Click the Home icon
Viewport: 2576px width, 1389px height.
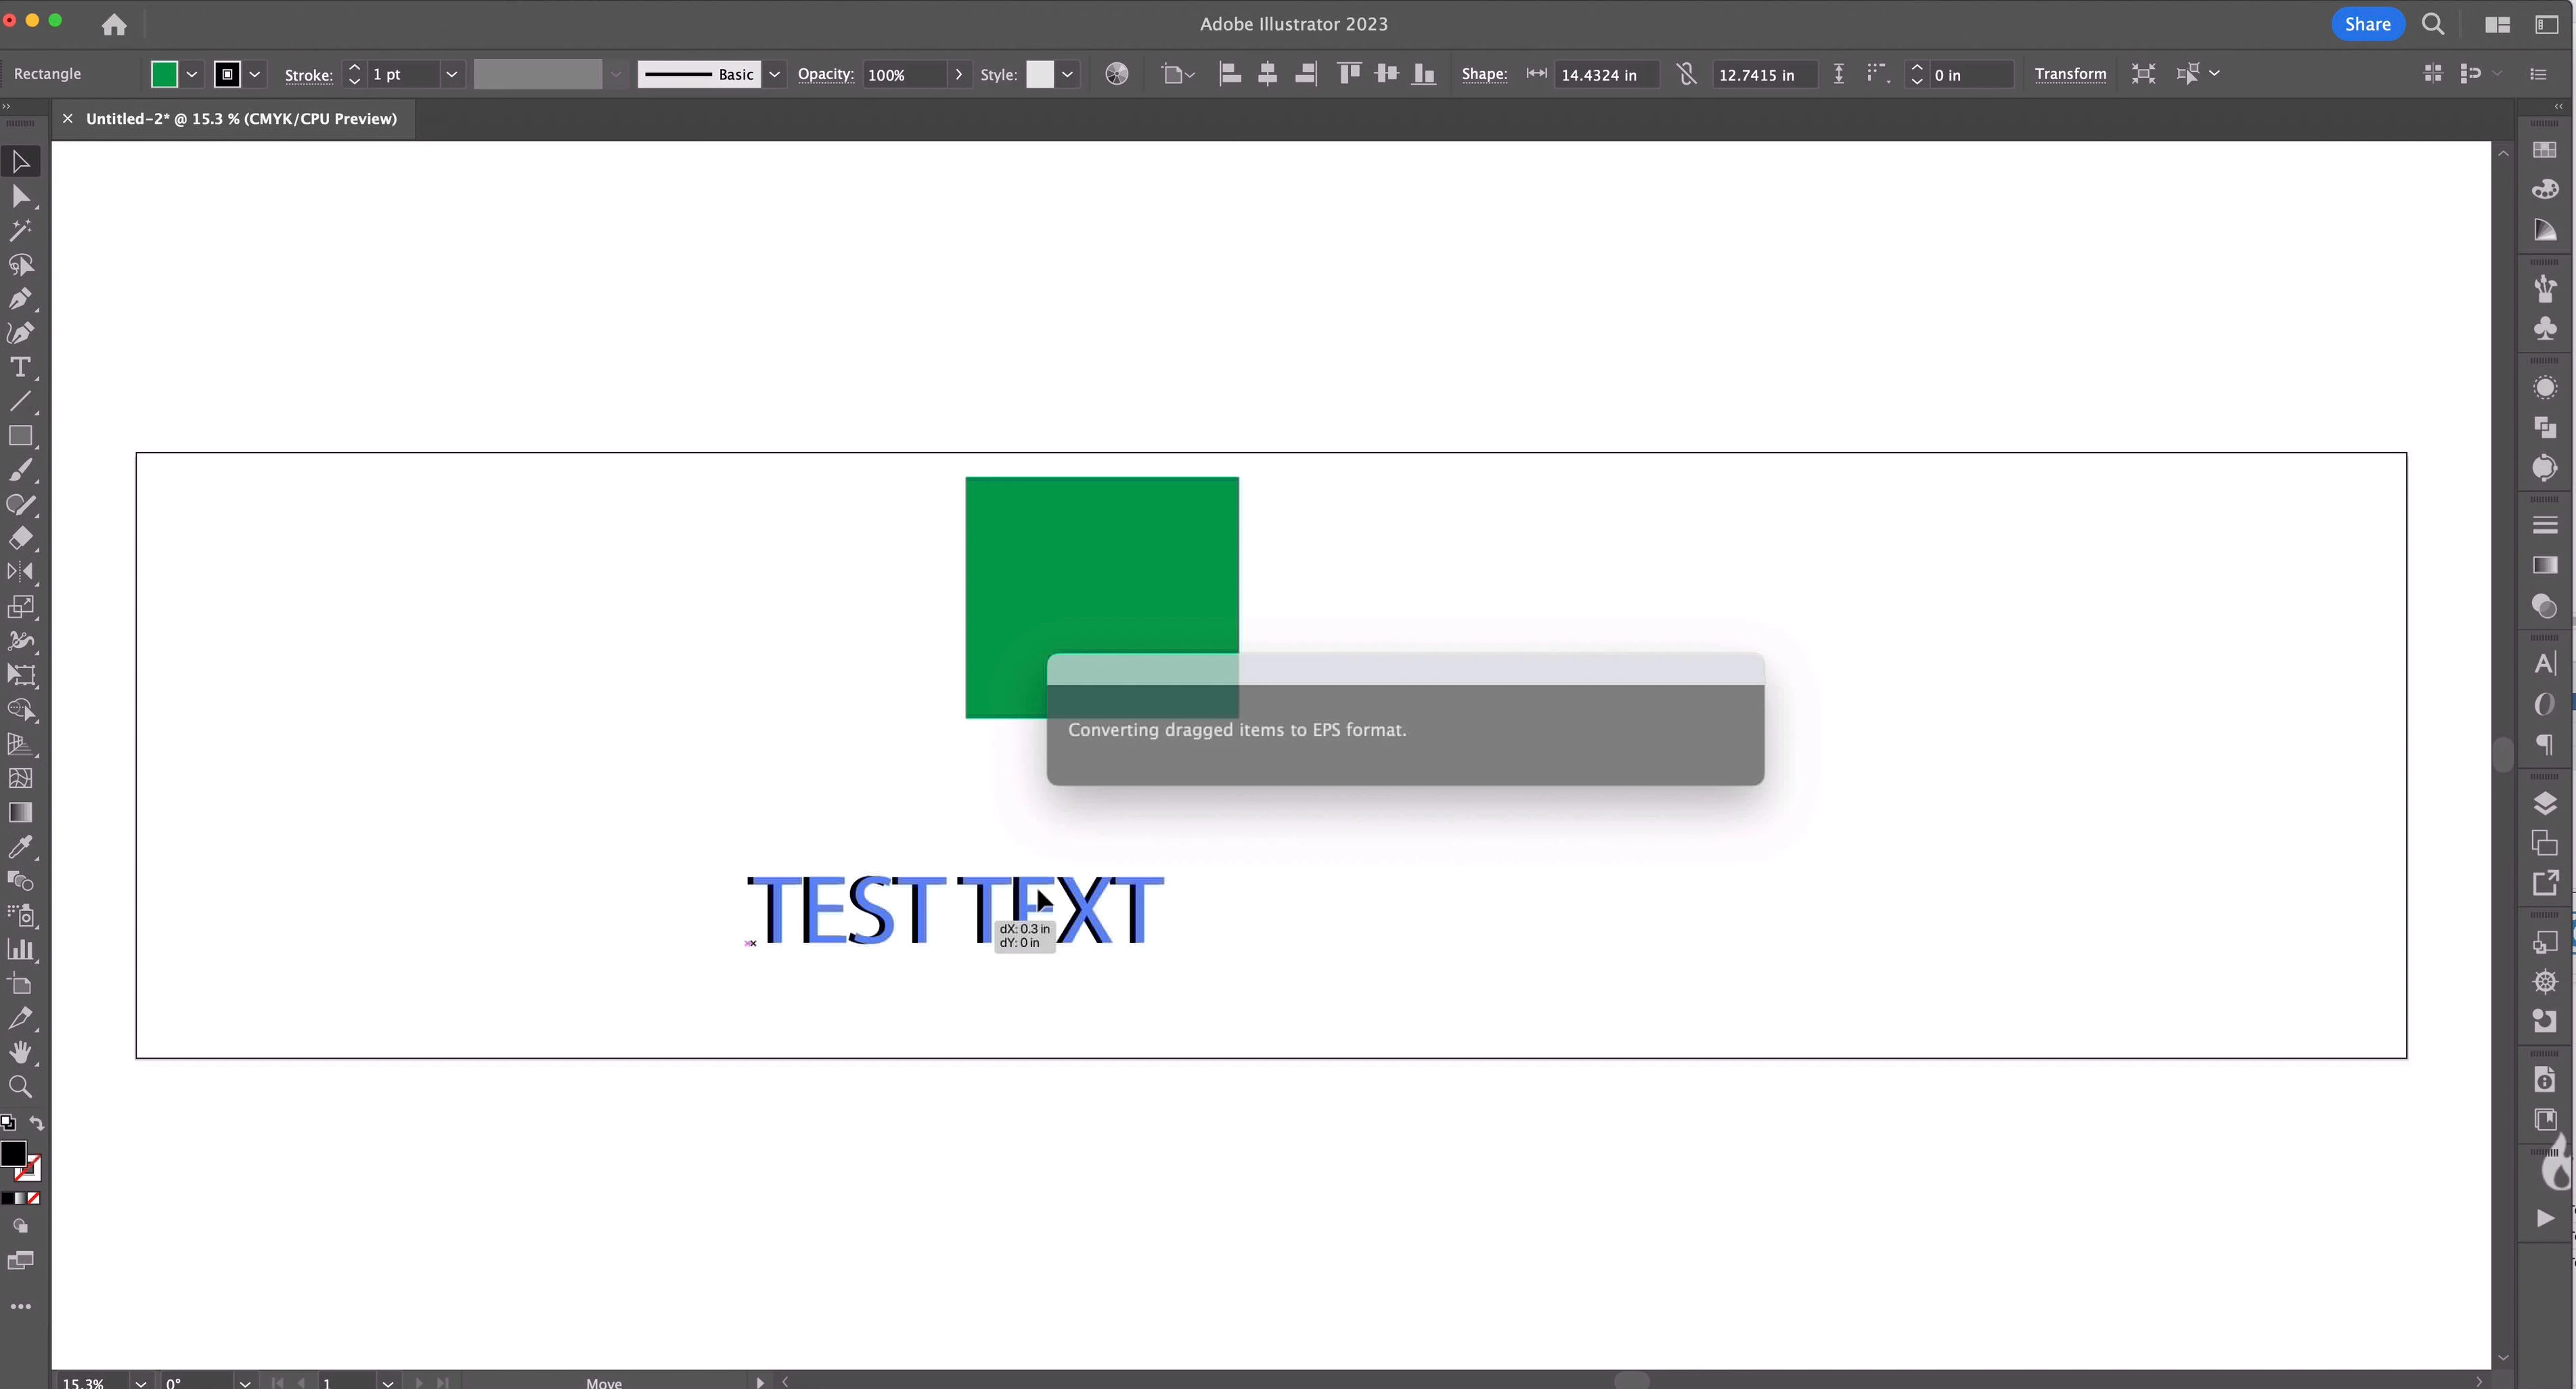(x=114, y=25)
